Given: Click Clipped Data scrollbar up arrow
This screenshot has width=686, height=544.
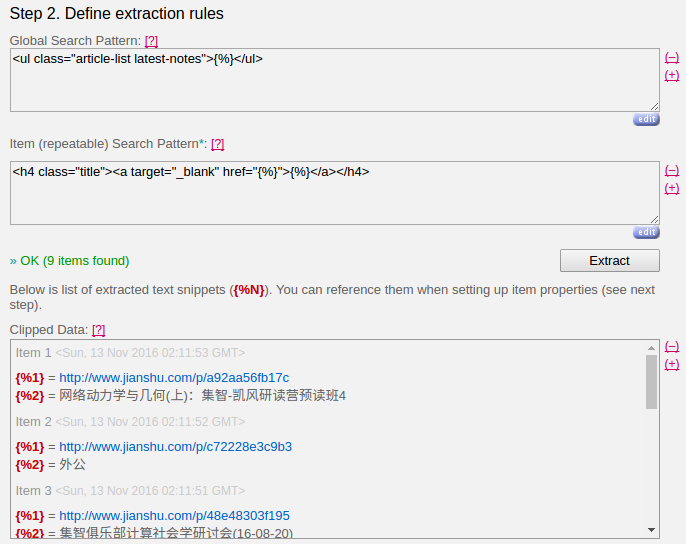Looking at the screenshot, I should pos(651,348).
